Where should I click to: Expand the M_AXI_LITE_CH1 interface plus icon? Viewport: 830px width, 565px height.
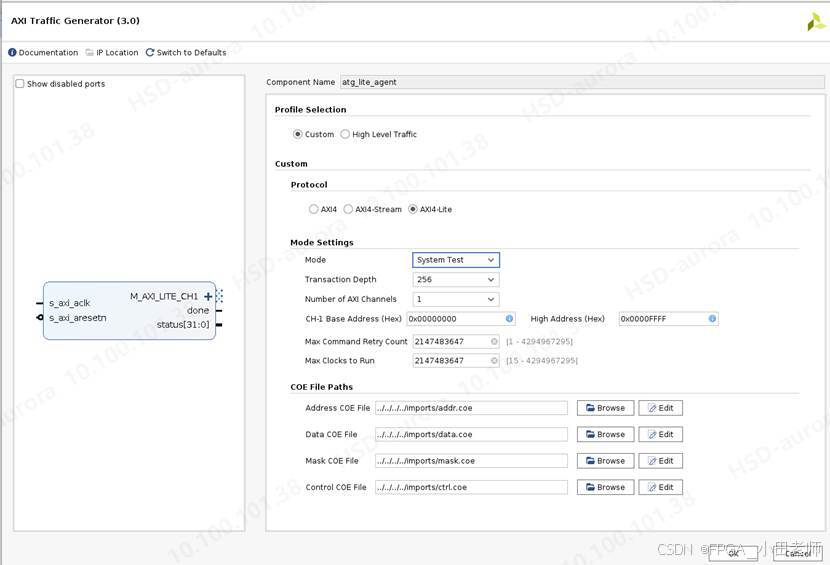pyautogui.click(x=208, y=297)
